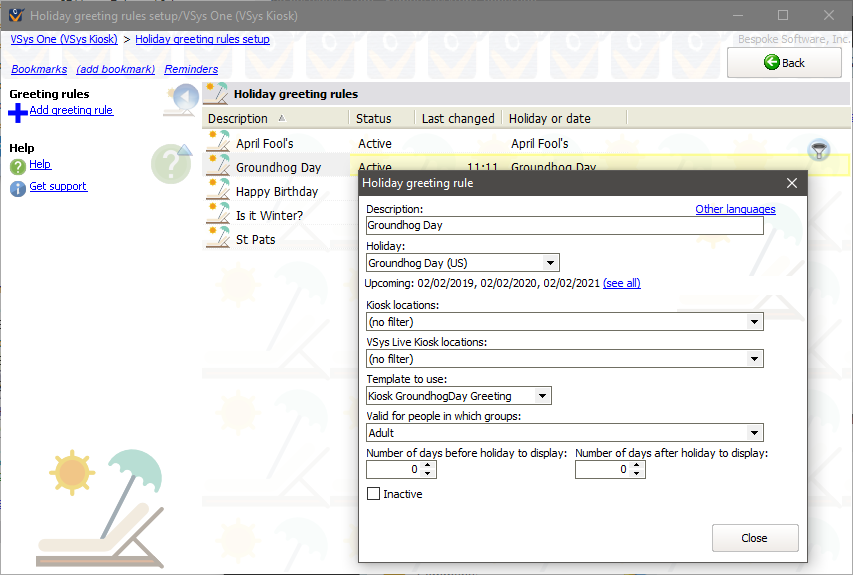Click the St Pats row icon
Screen dimensions: 853x575
pyautogui.click(x=219, y=239)
